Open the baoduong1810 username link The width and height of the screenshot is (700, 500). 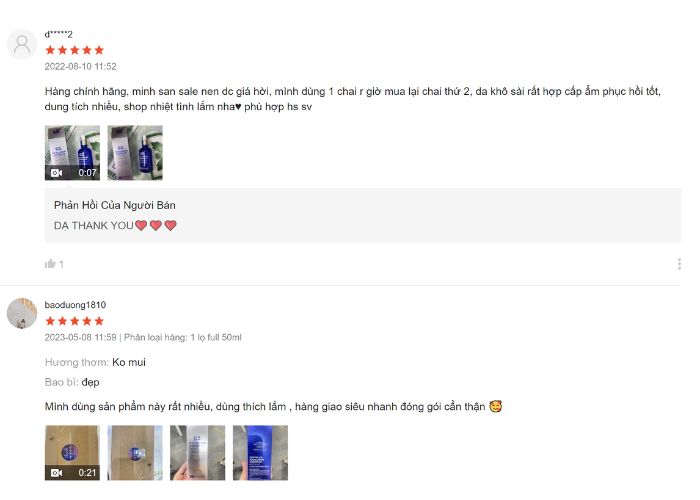(x=75, y=305)
